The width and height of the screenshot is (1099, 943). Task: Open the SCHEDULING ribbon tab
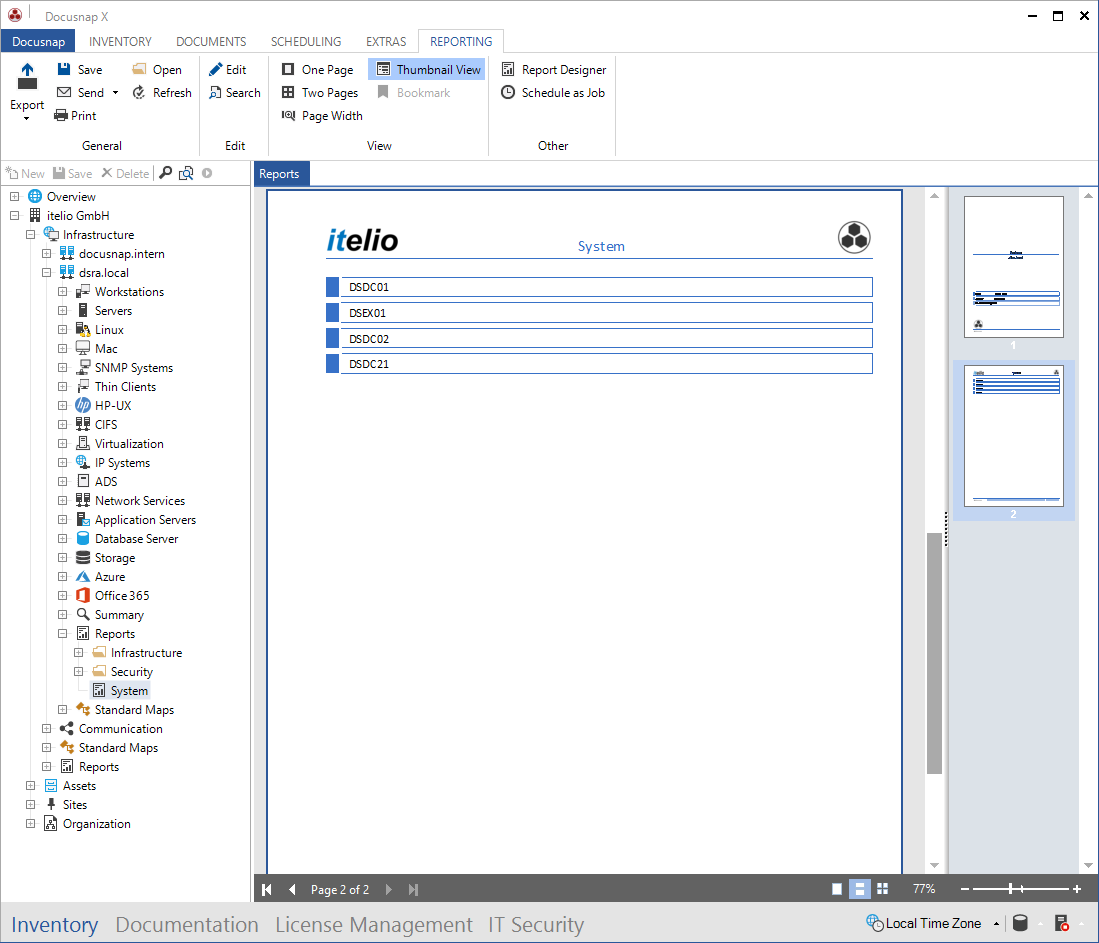(306, 41)
